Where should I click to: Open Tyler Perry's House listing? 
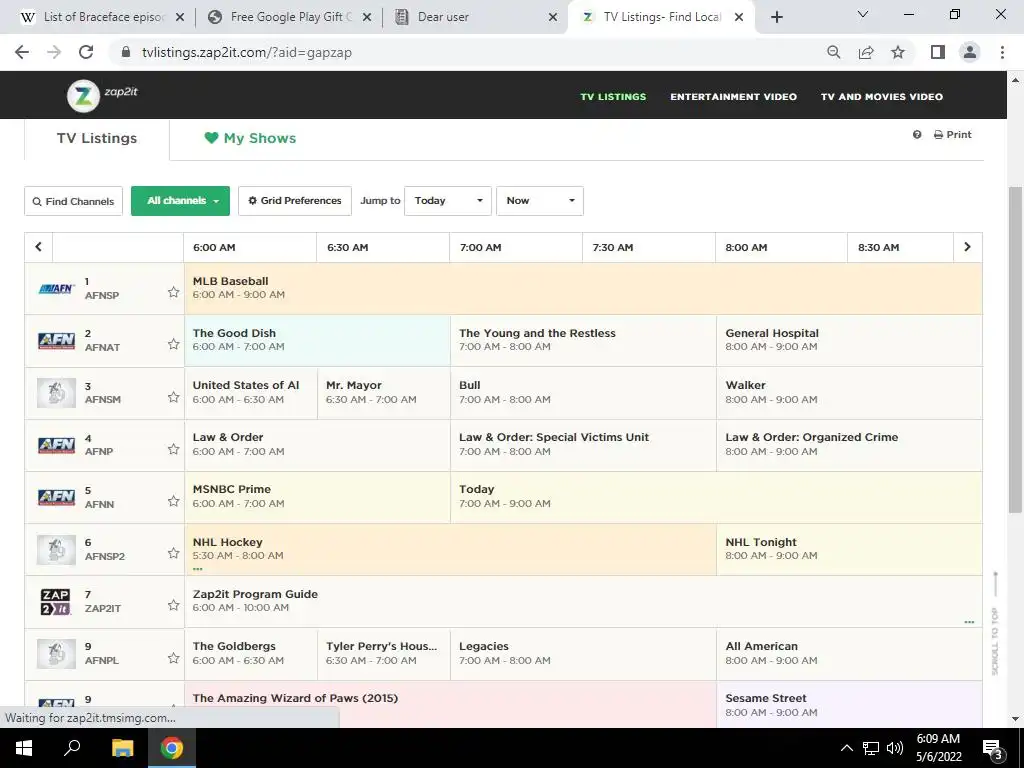pyautogui.click(x=383, y=654)
